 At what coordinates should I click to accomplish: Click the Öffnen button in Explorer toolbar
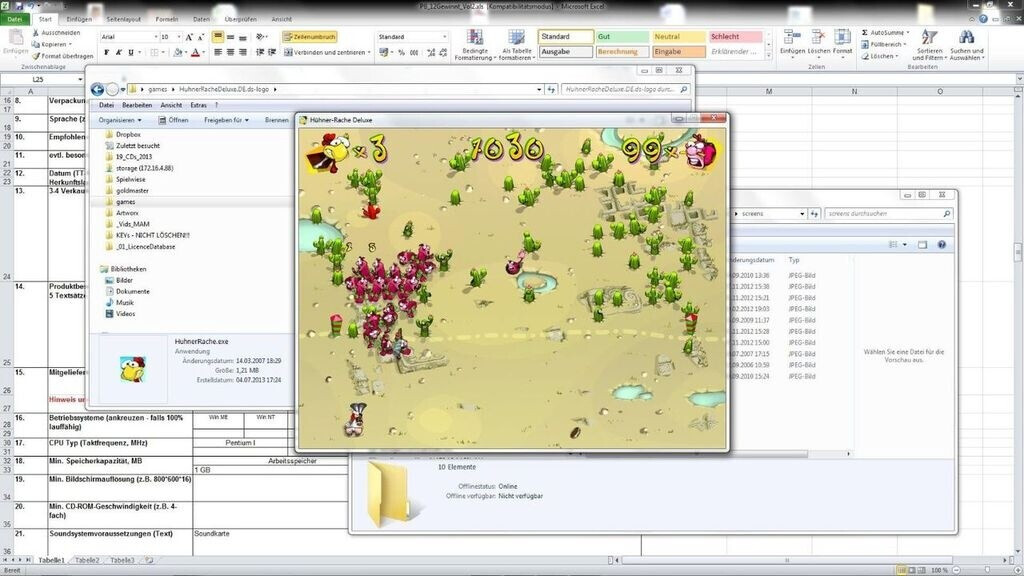coord(173,120)
